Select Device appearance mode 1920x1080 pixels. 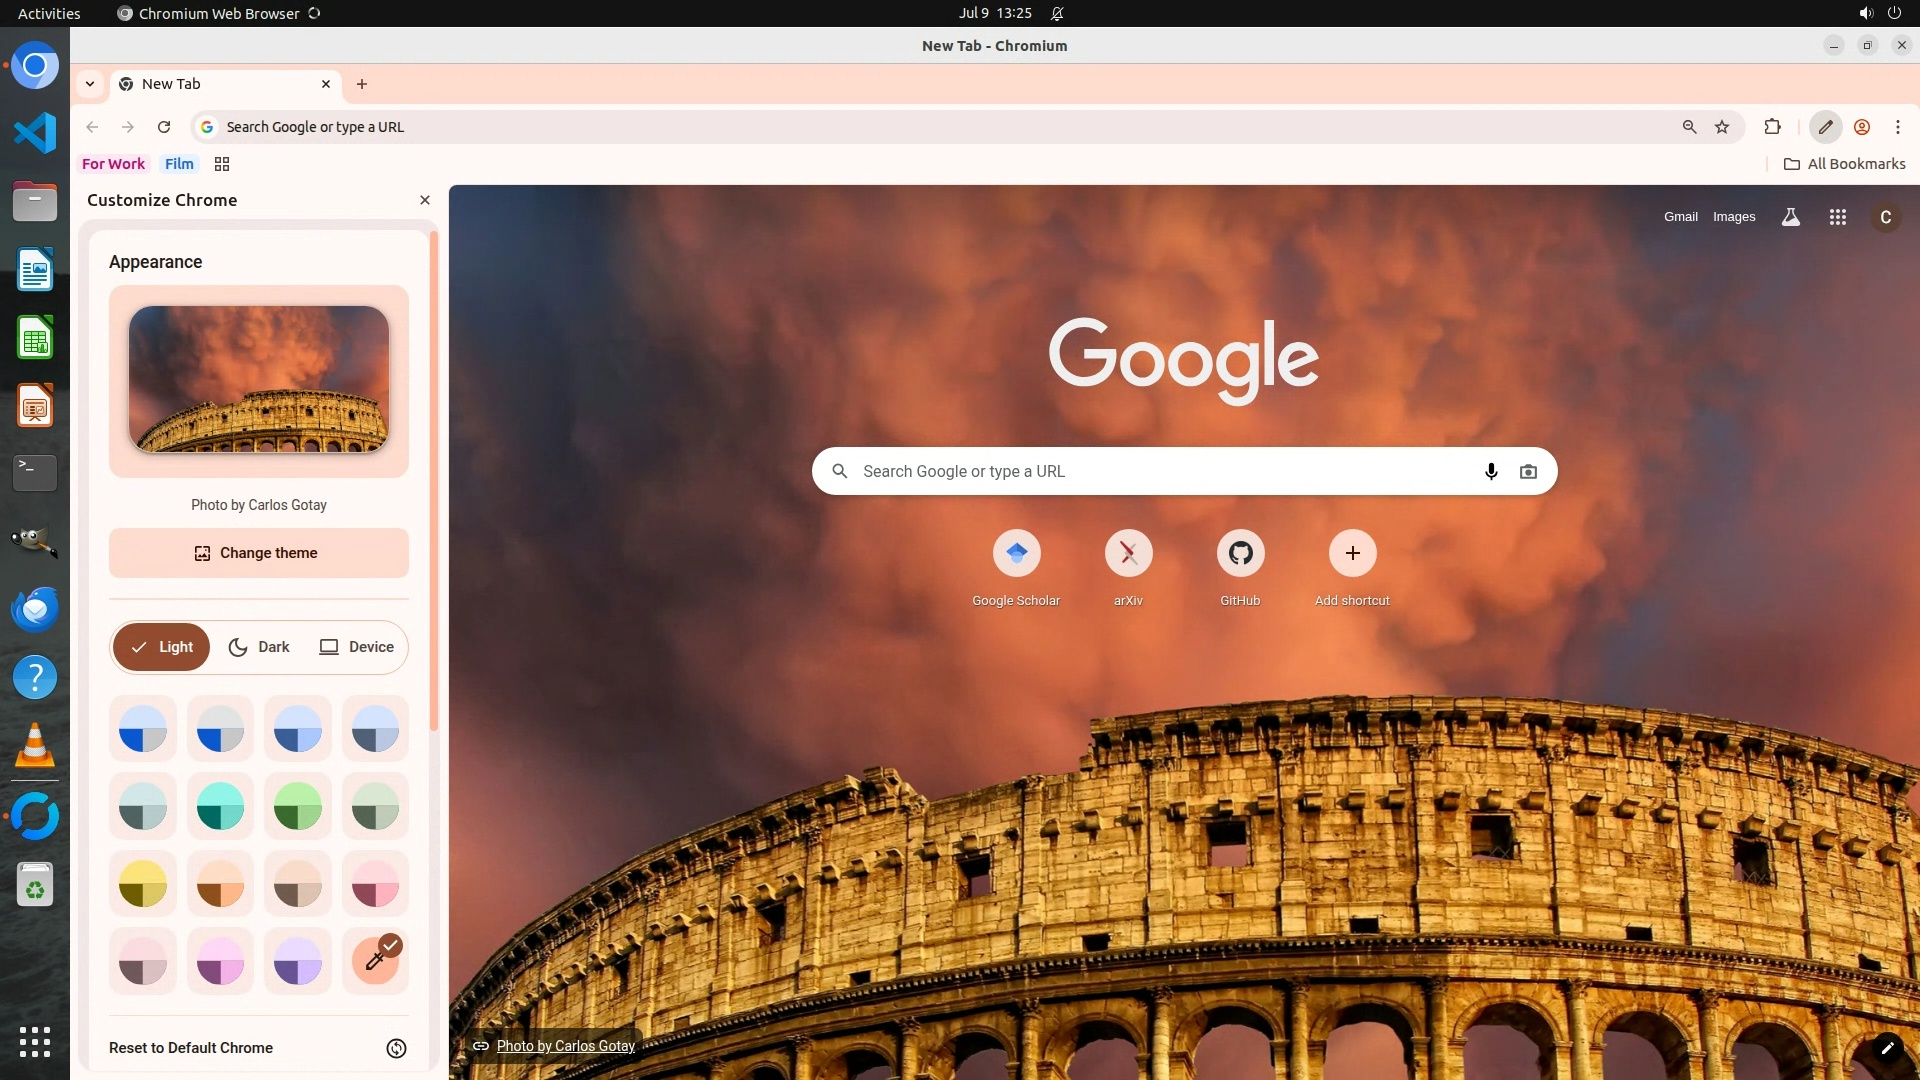click(x=356, y=647)
